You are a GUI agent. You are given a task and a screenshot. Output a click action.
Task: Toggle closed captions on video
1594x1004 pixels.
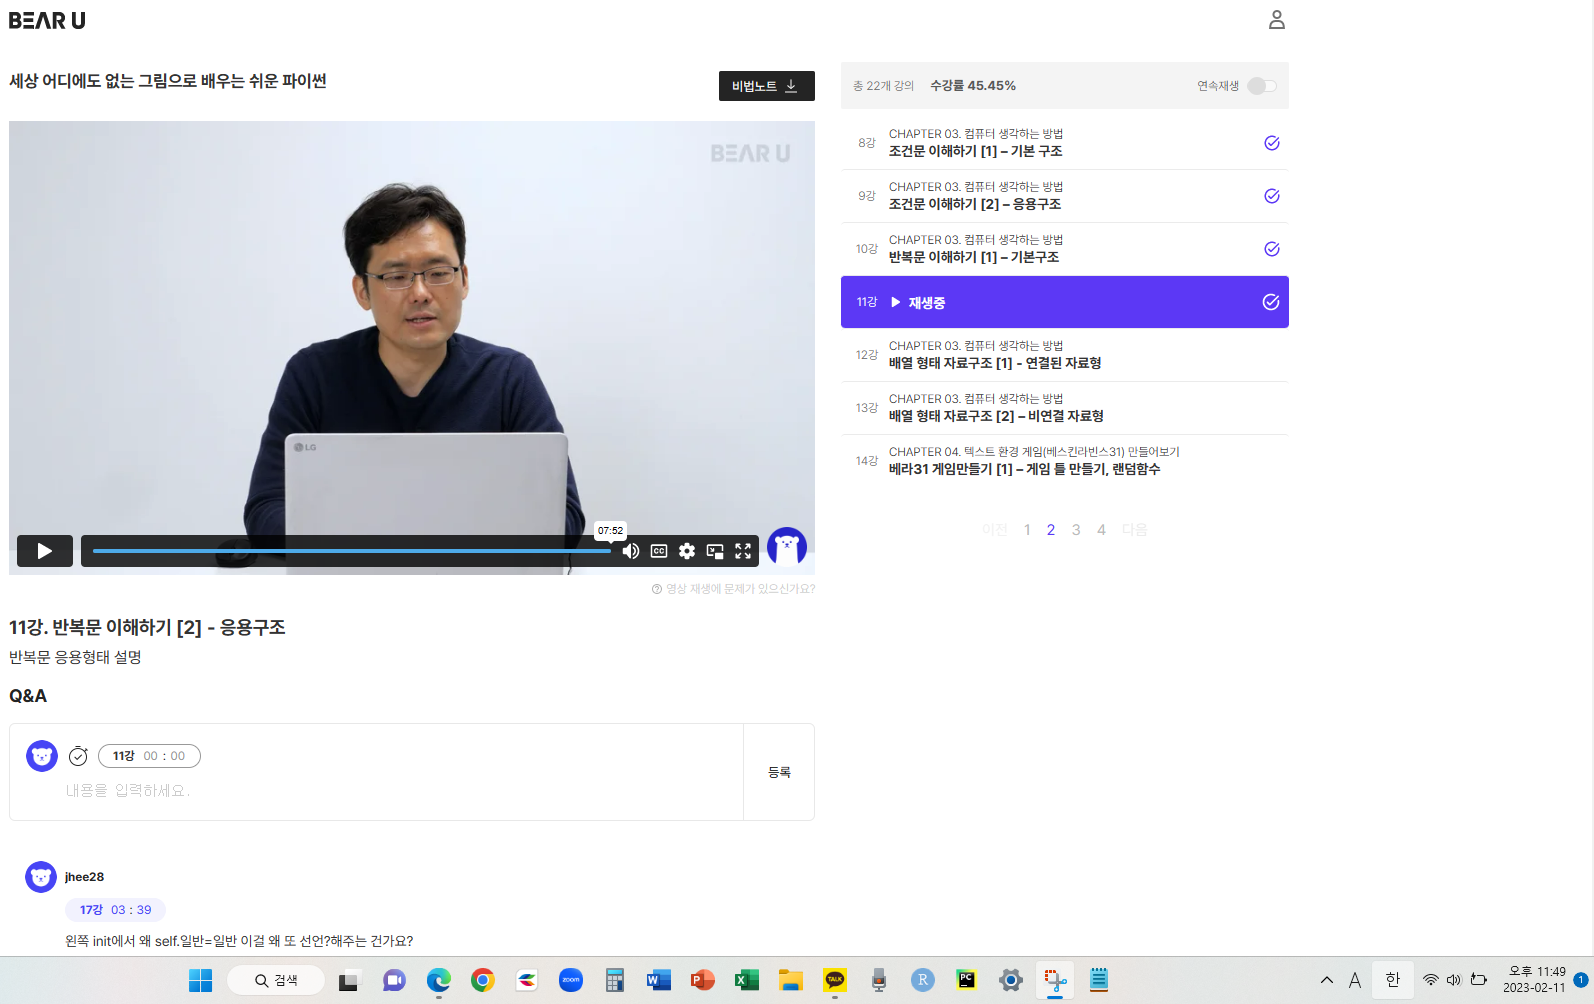coord(659,551)
